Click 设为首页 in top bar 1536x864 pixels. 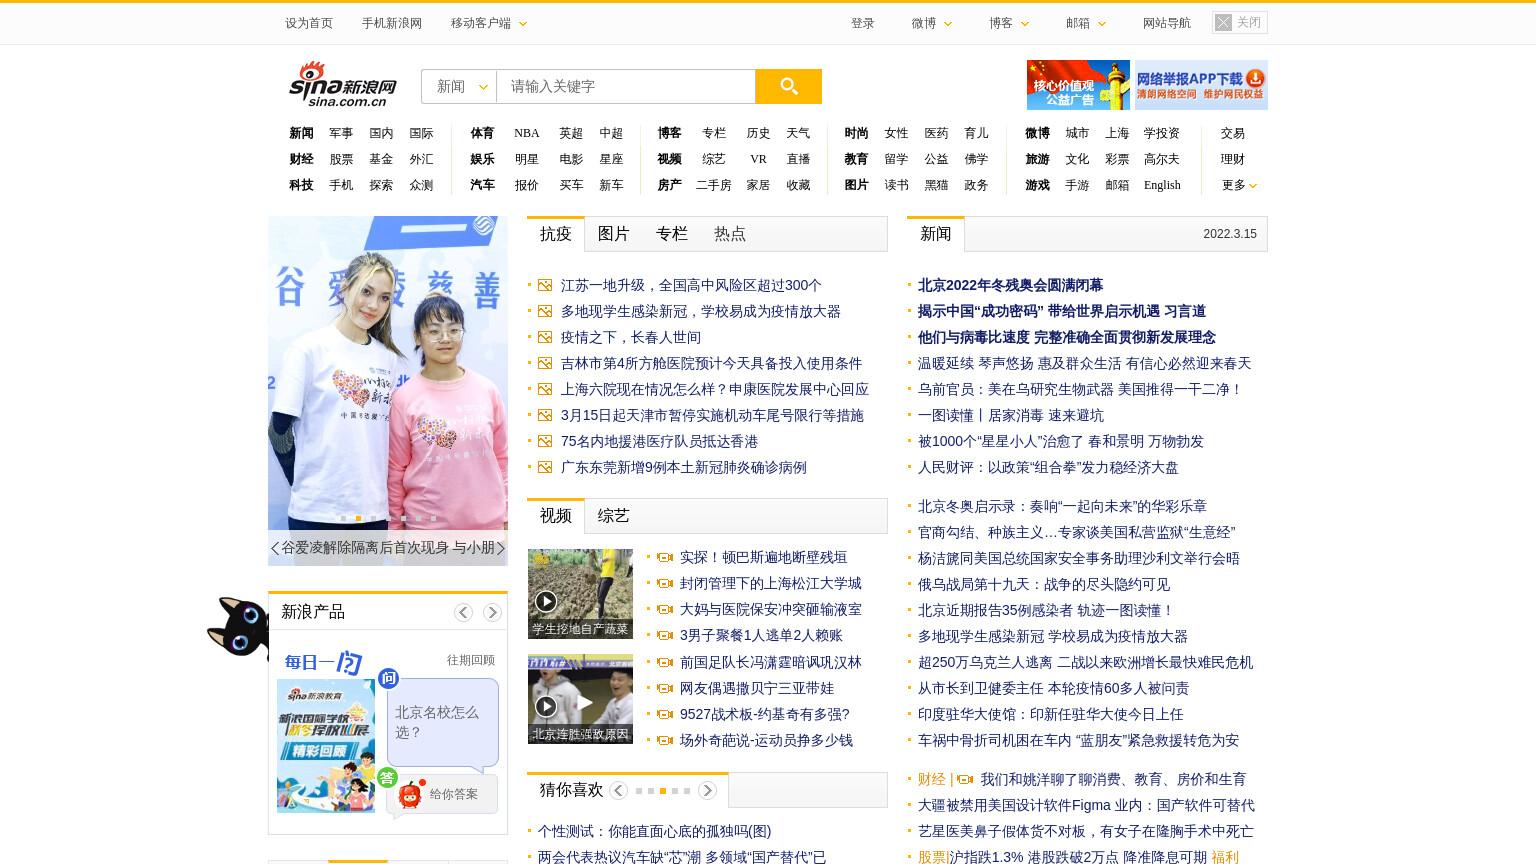pyautogui.click(x=309, y=23)
